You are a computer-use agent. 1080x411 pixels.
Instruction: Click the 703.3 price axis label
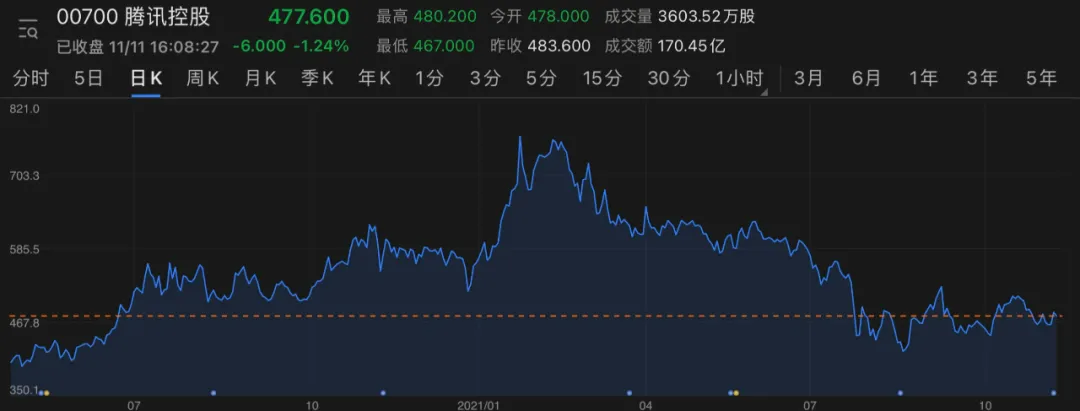(25, 176)
